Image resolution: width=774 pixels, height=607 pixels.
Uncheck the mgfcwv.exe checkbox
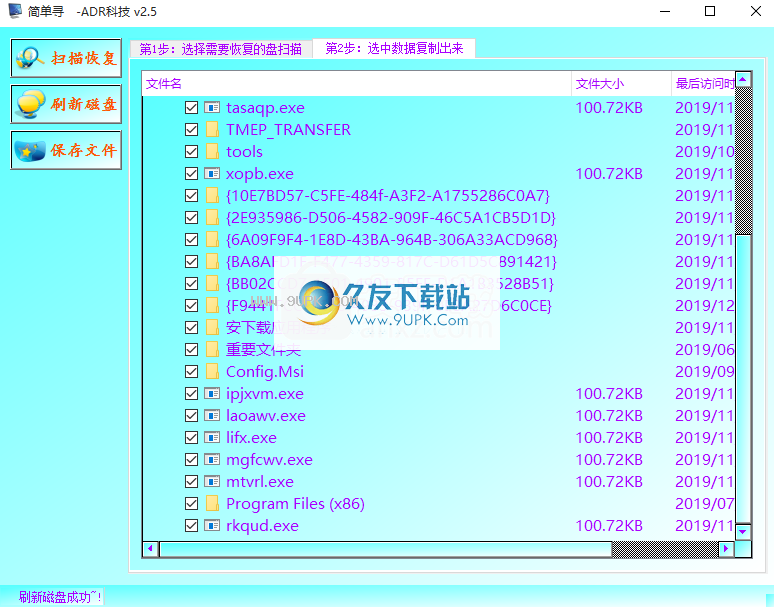[x=192, y=459]
